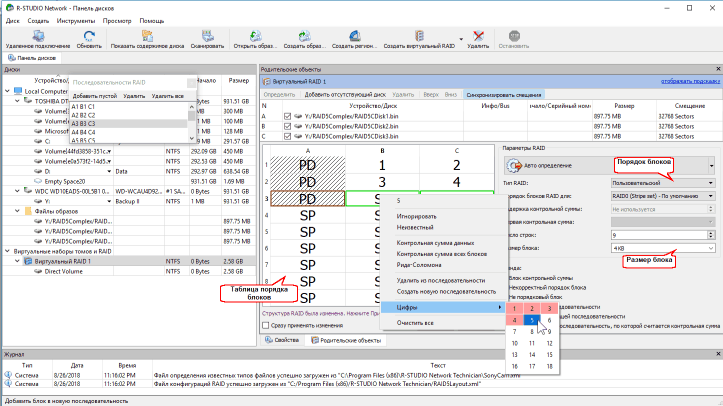Toggle checkbox for RAID5CDisk2.bin

(x=288, y=126)
